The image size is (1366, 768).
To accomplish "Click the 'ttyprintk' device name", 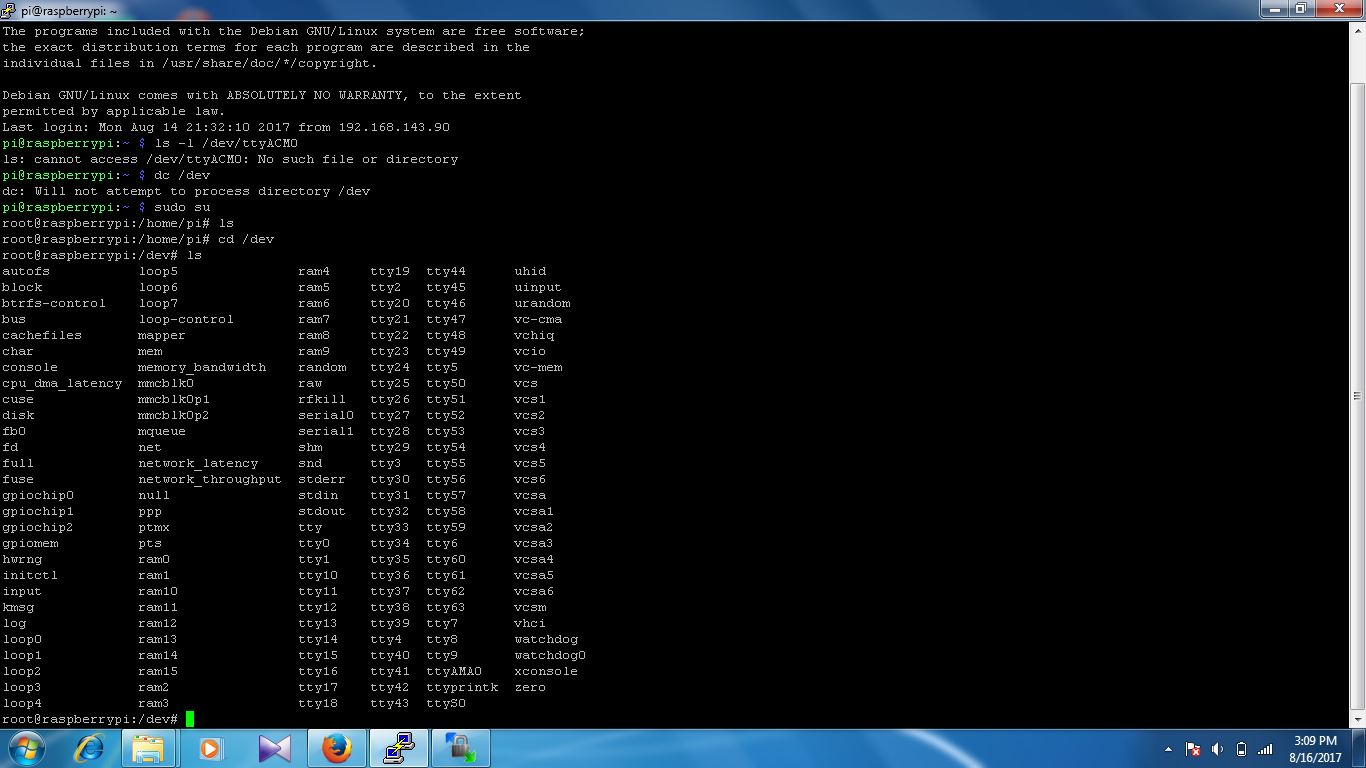I will tap(462, 687).
